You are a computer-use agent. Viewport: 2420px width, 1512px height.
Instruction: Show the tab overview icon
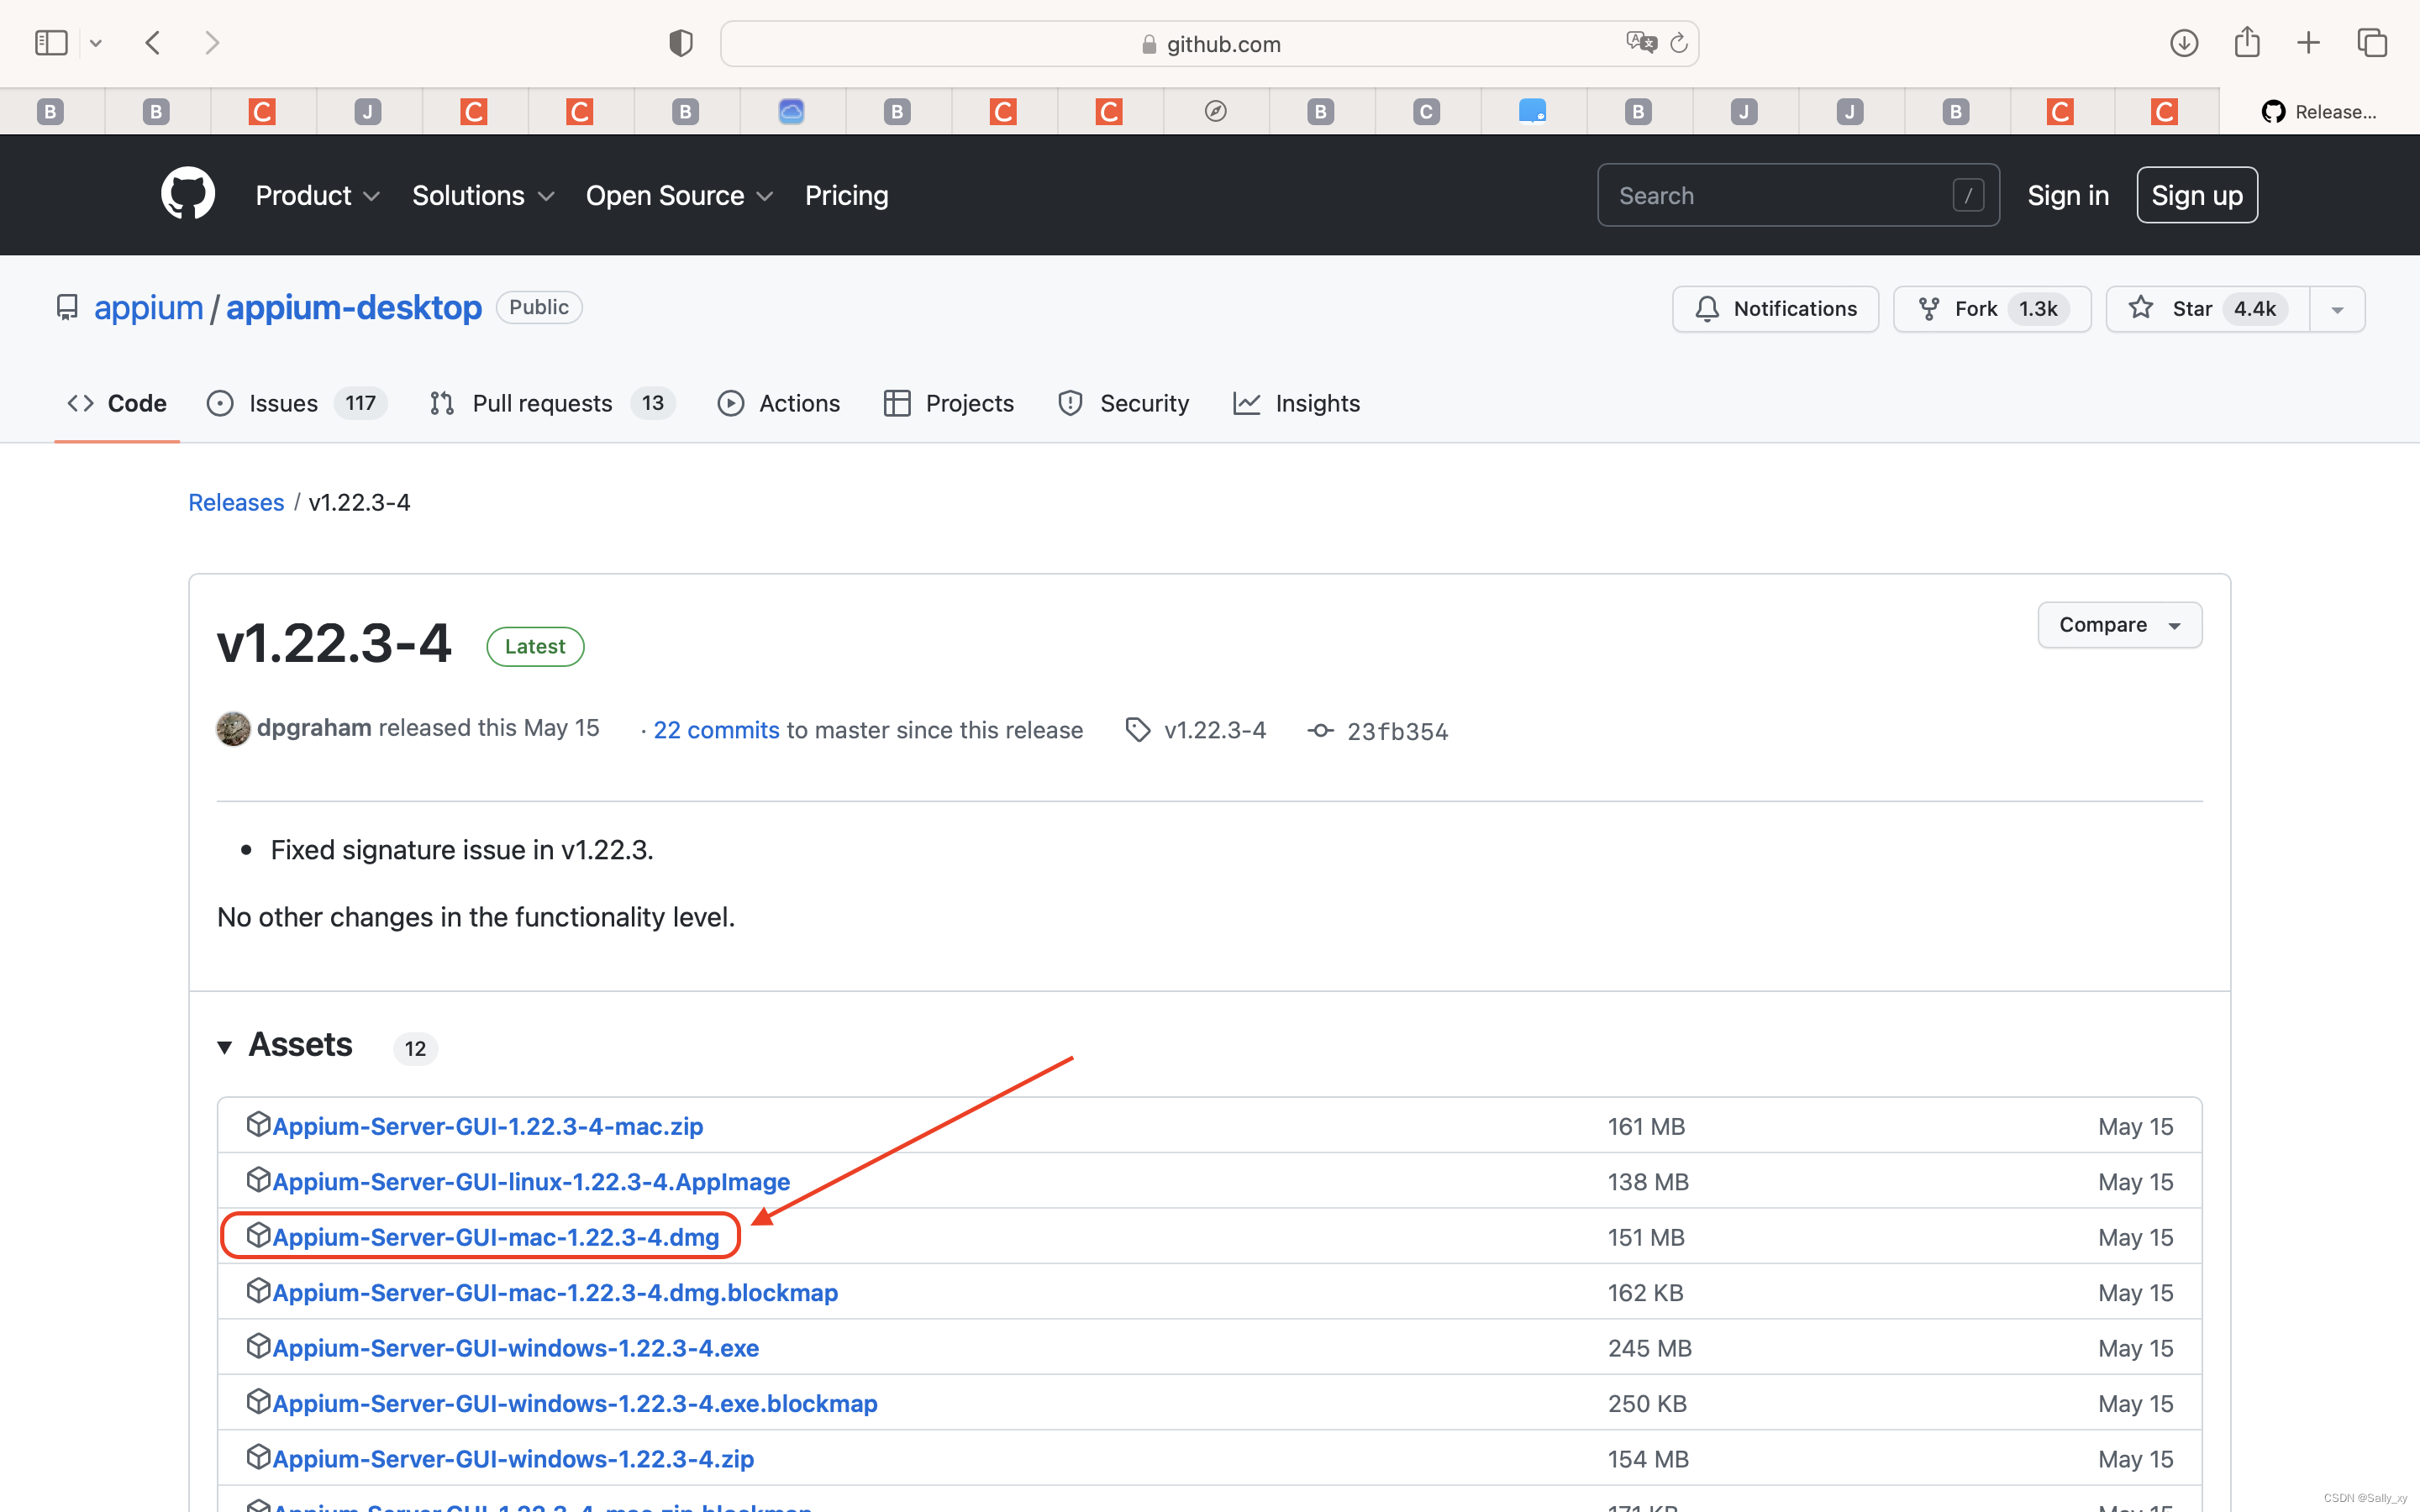(x=2372, y=43)
